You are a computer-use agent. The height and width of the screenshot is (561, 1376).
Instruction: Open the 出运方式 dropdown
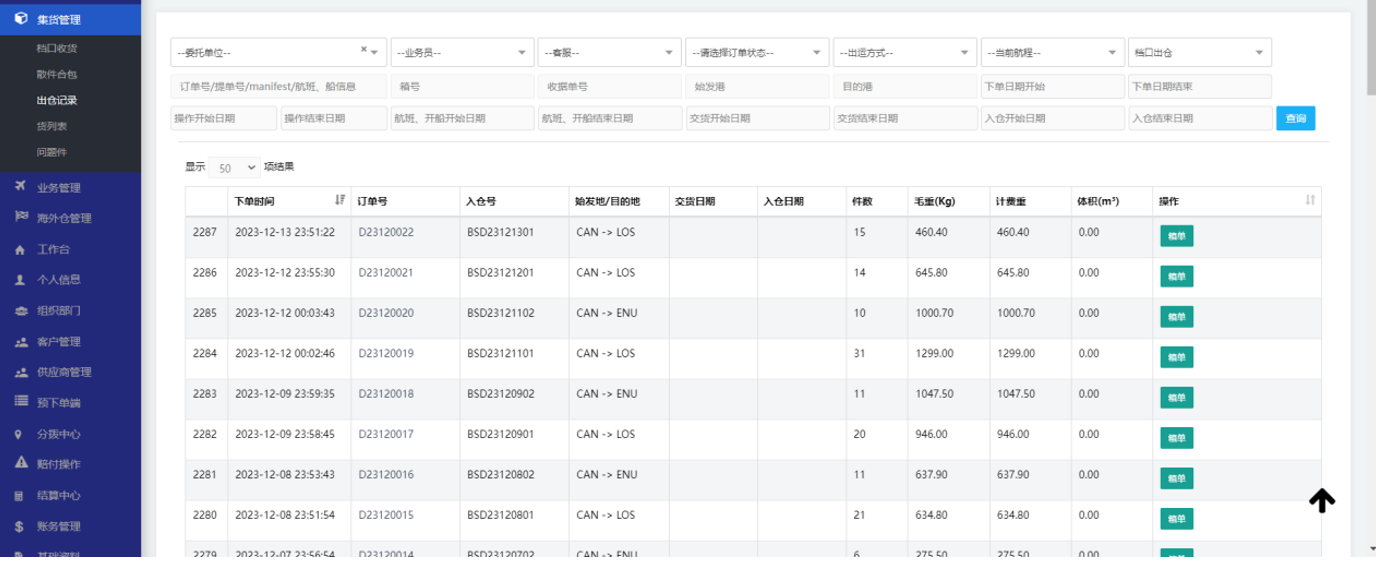(x=905, y=52)
